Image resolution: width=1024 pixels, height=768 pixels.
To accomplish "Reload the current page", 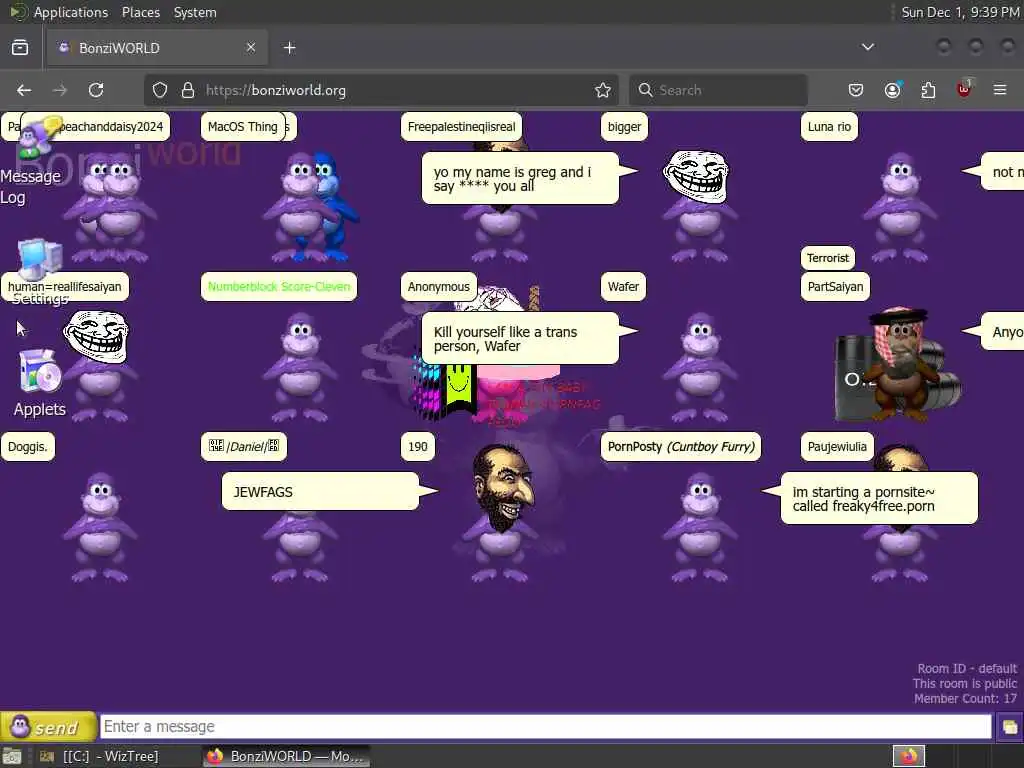I will click(96, 90).
